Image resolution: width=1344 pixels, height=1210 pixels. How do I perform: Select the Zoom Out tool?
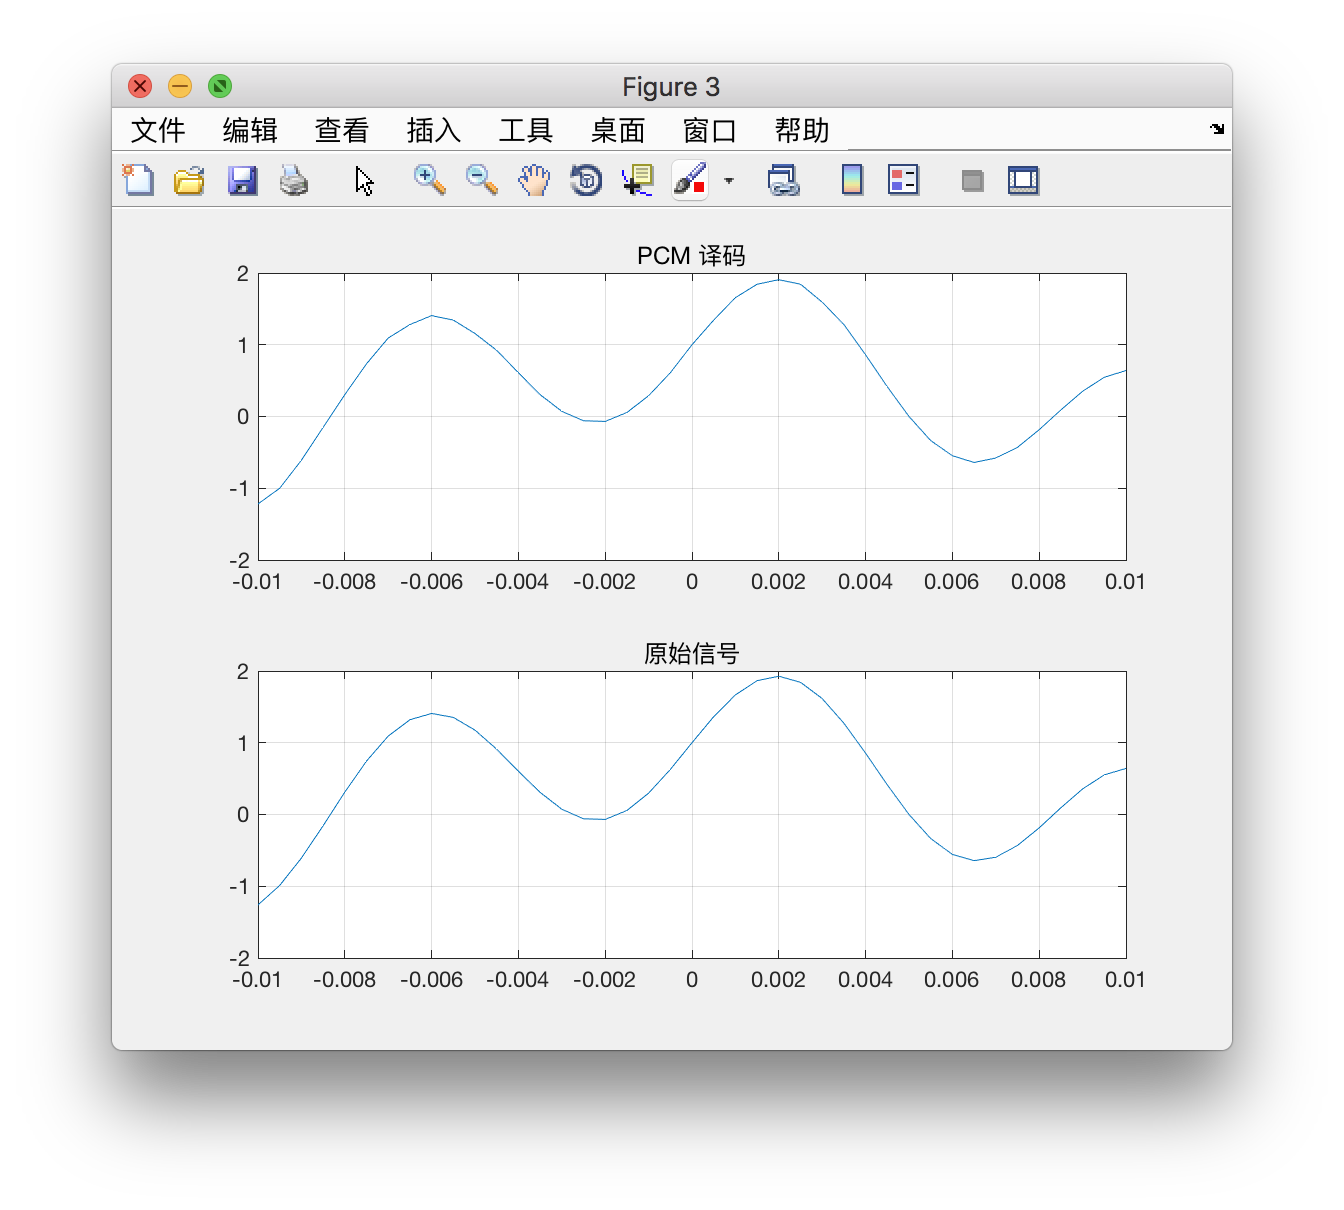pyautogui.click(x=480, y=180)
